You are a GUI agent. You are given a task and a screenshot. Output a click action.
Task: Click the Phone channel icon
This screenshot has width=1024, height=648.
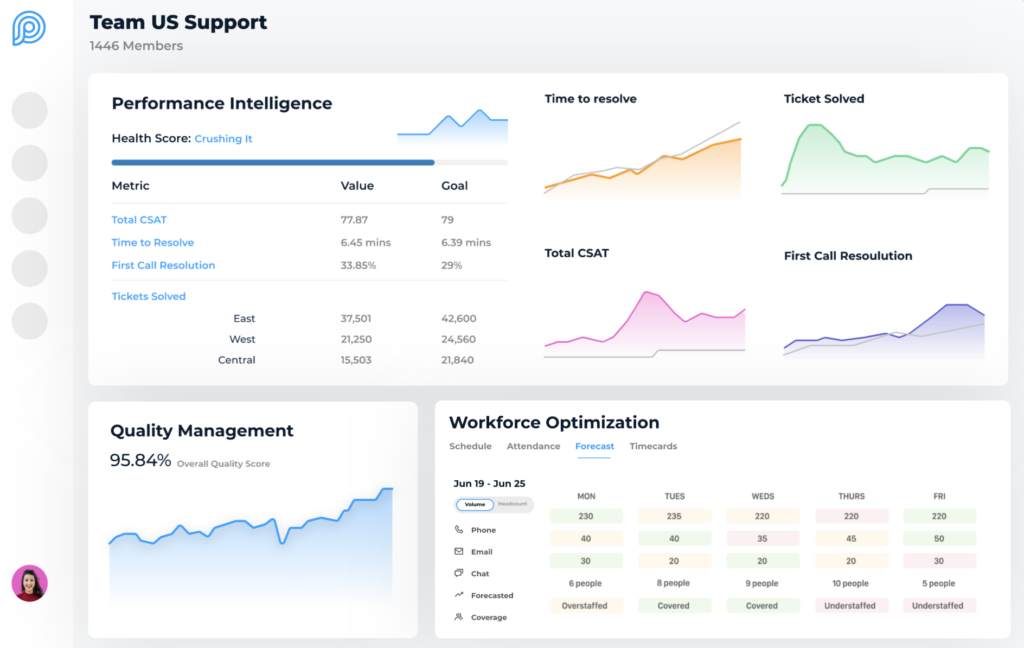point(459,529)
